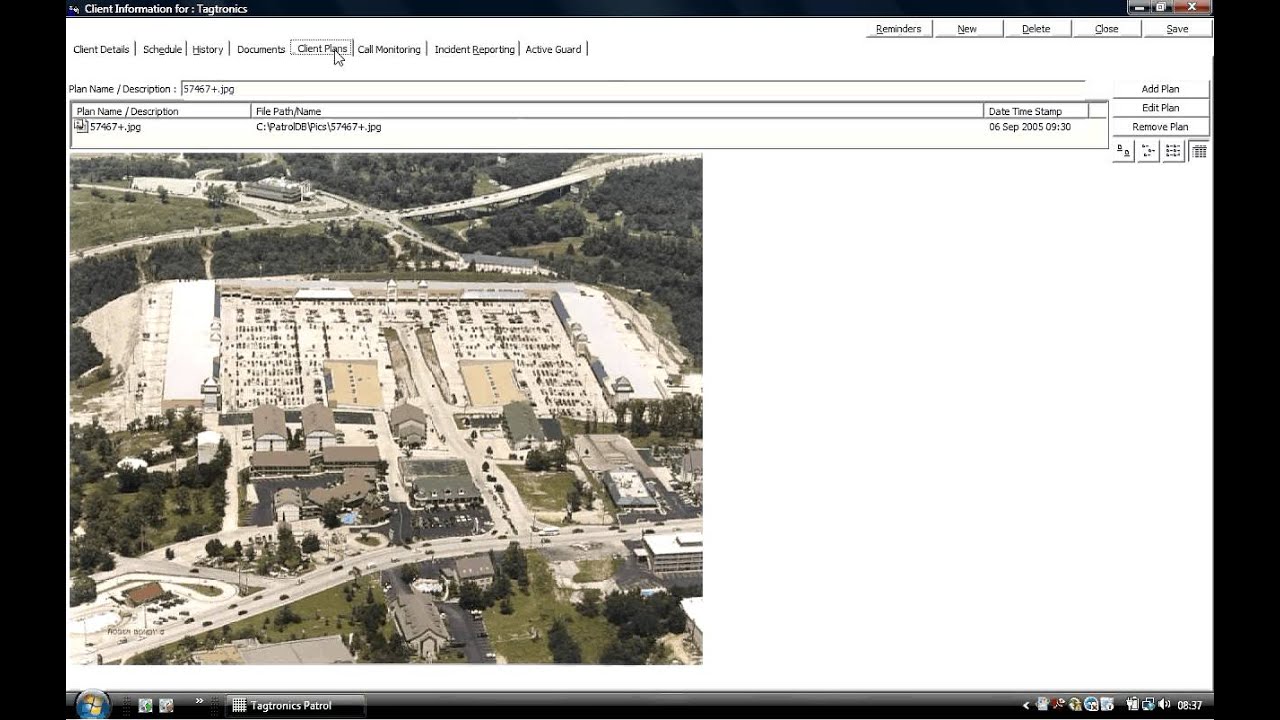This screenshot has height=720, width=1280.
Task: Open the Client Details tab
Action: coord(101,49)
